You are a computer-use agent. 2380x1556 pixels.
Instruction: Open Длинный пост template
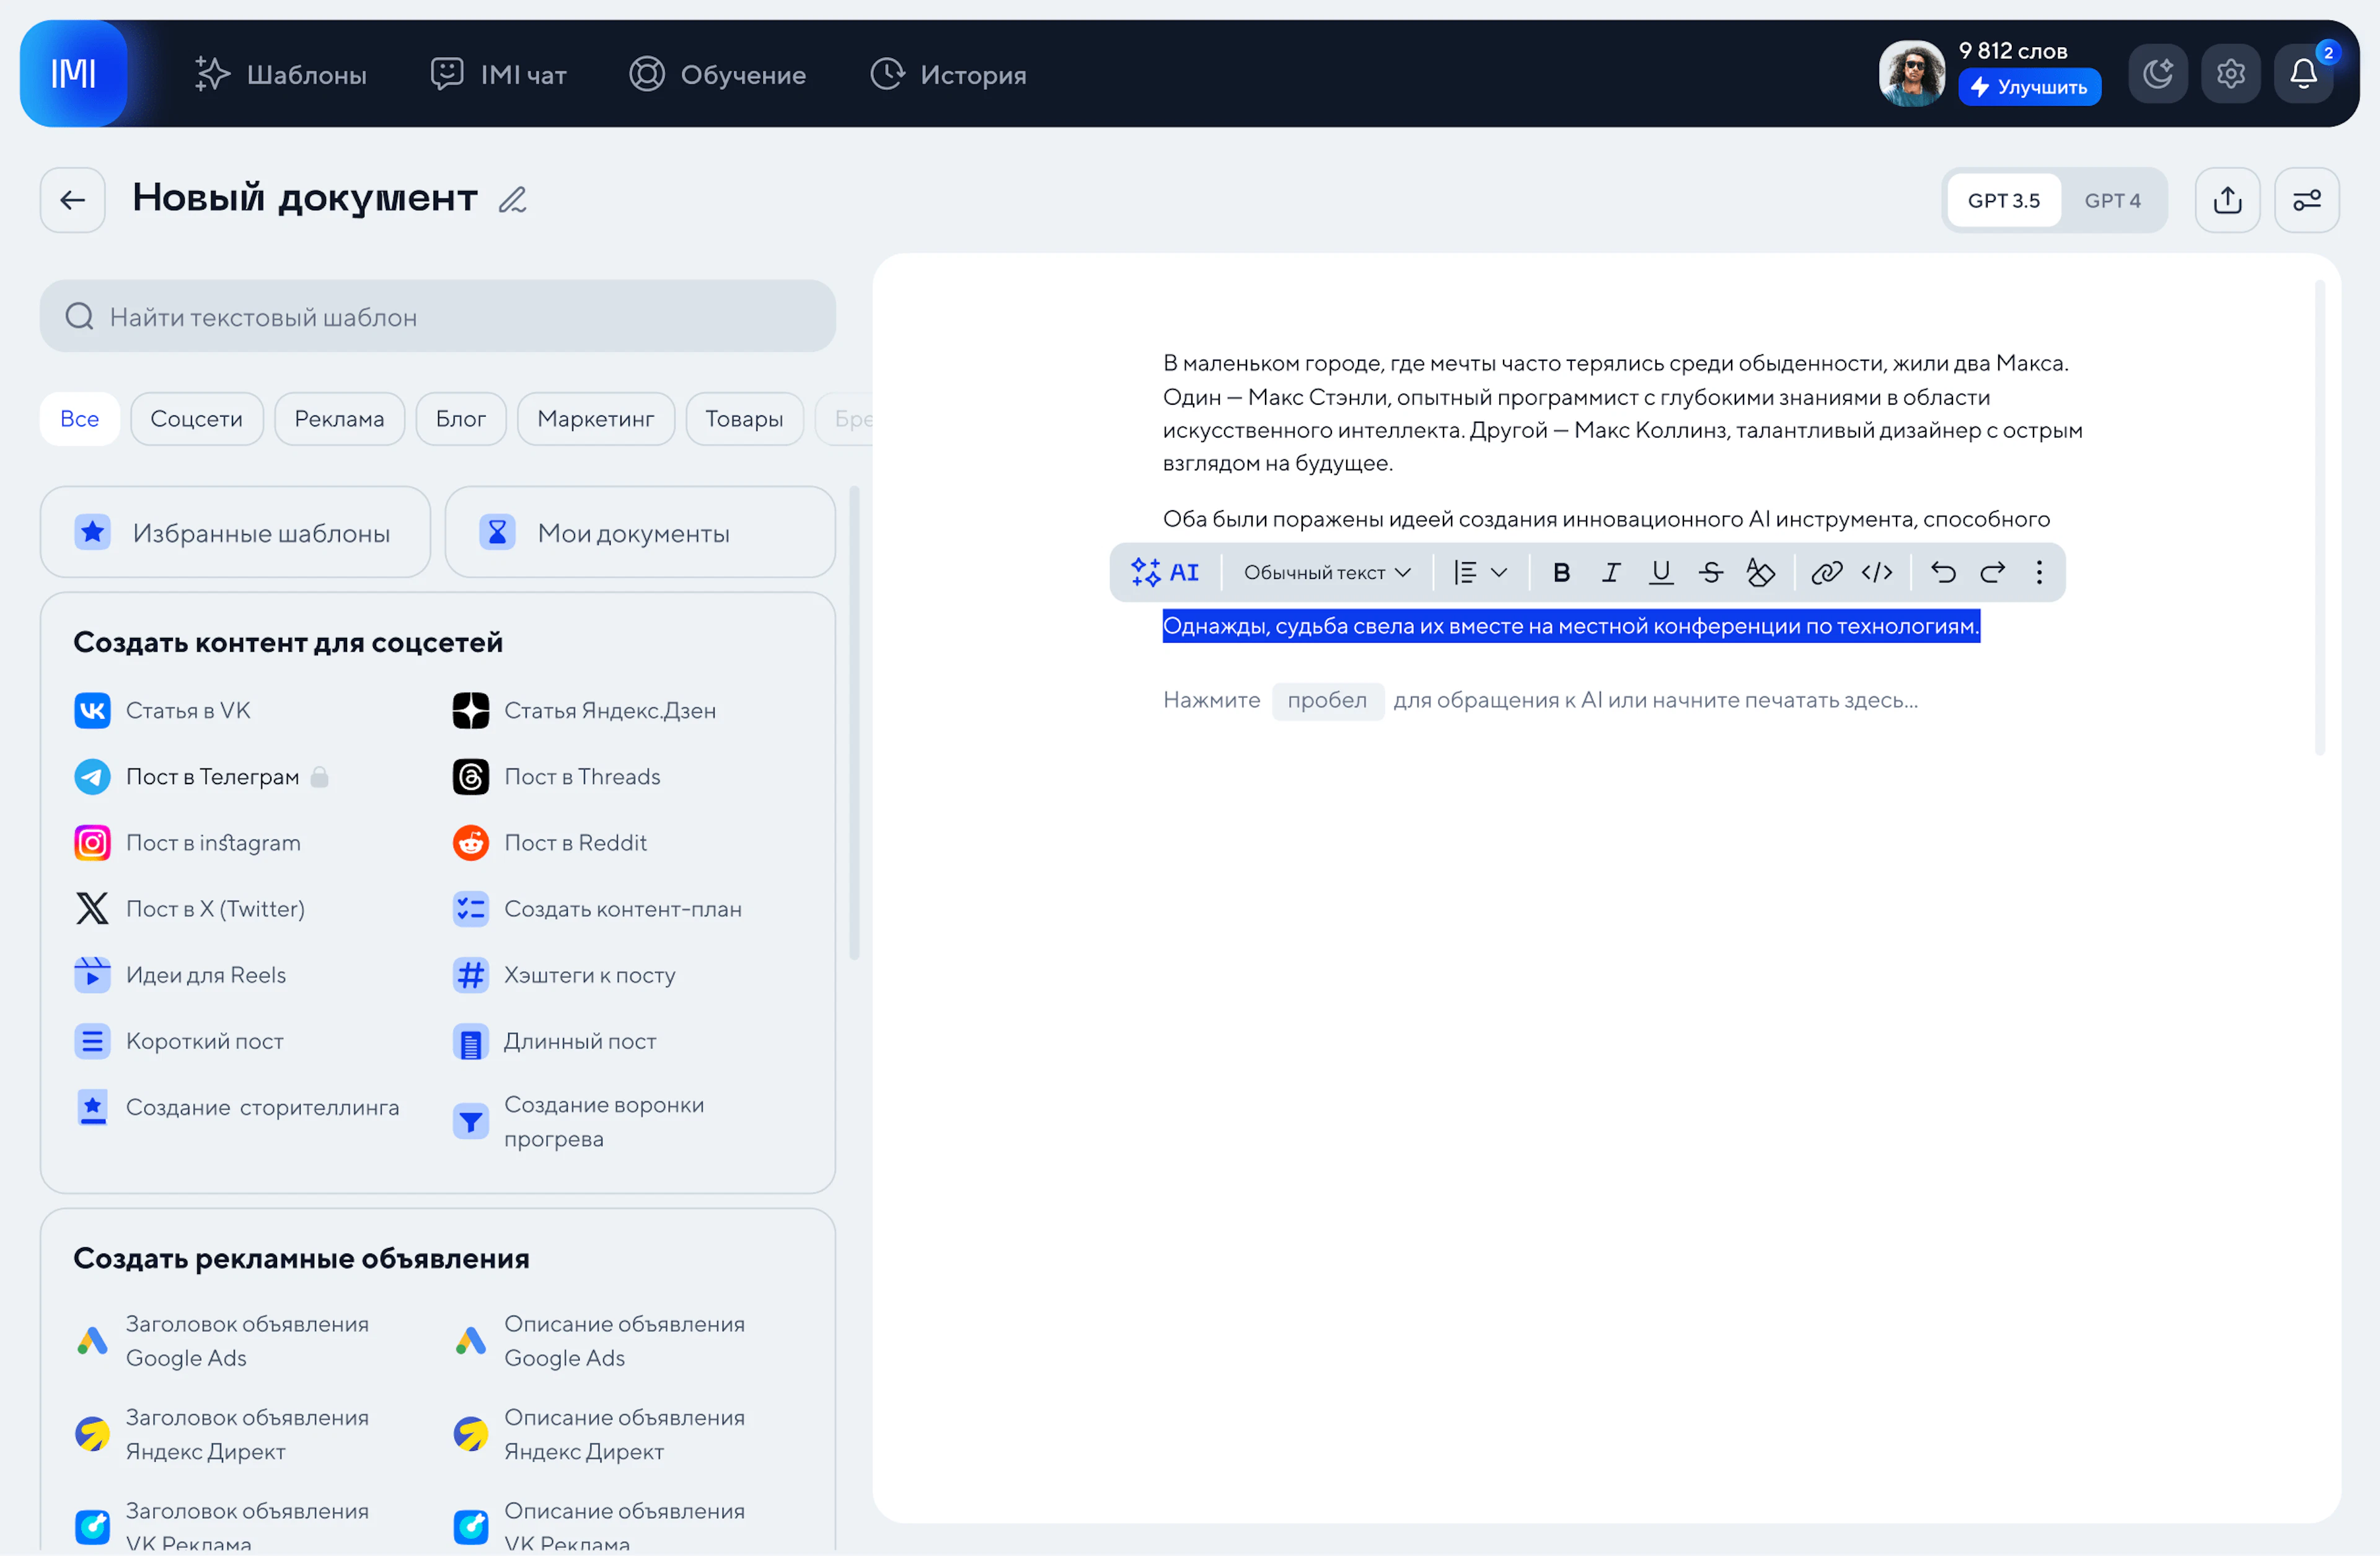[555, 1040]
